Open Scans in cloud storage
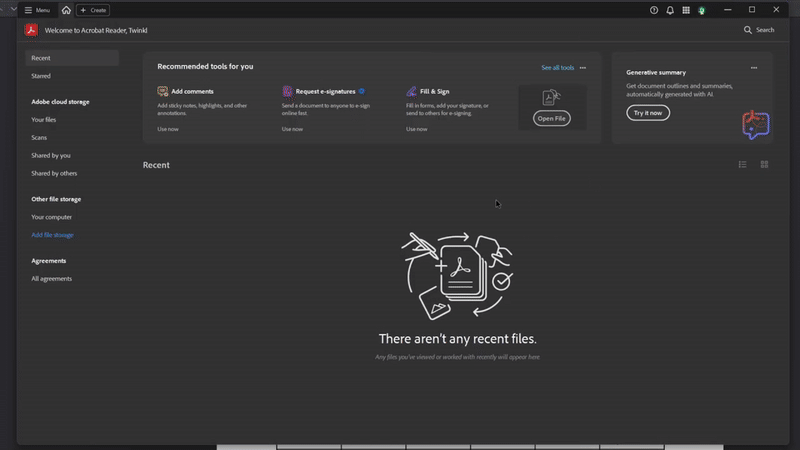 point(39,137)
